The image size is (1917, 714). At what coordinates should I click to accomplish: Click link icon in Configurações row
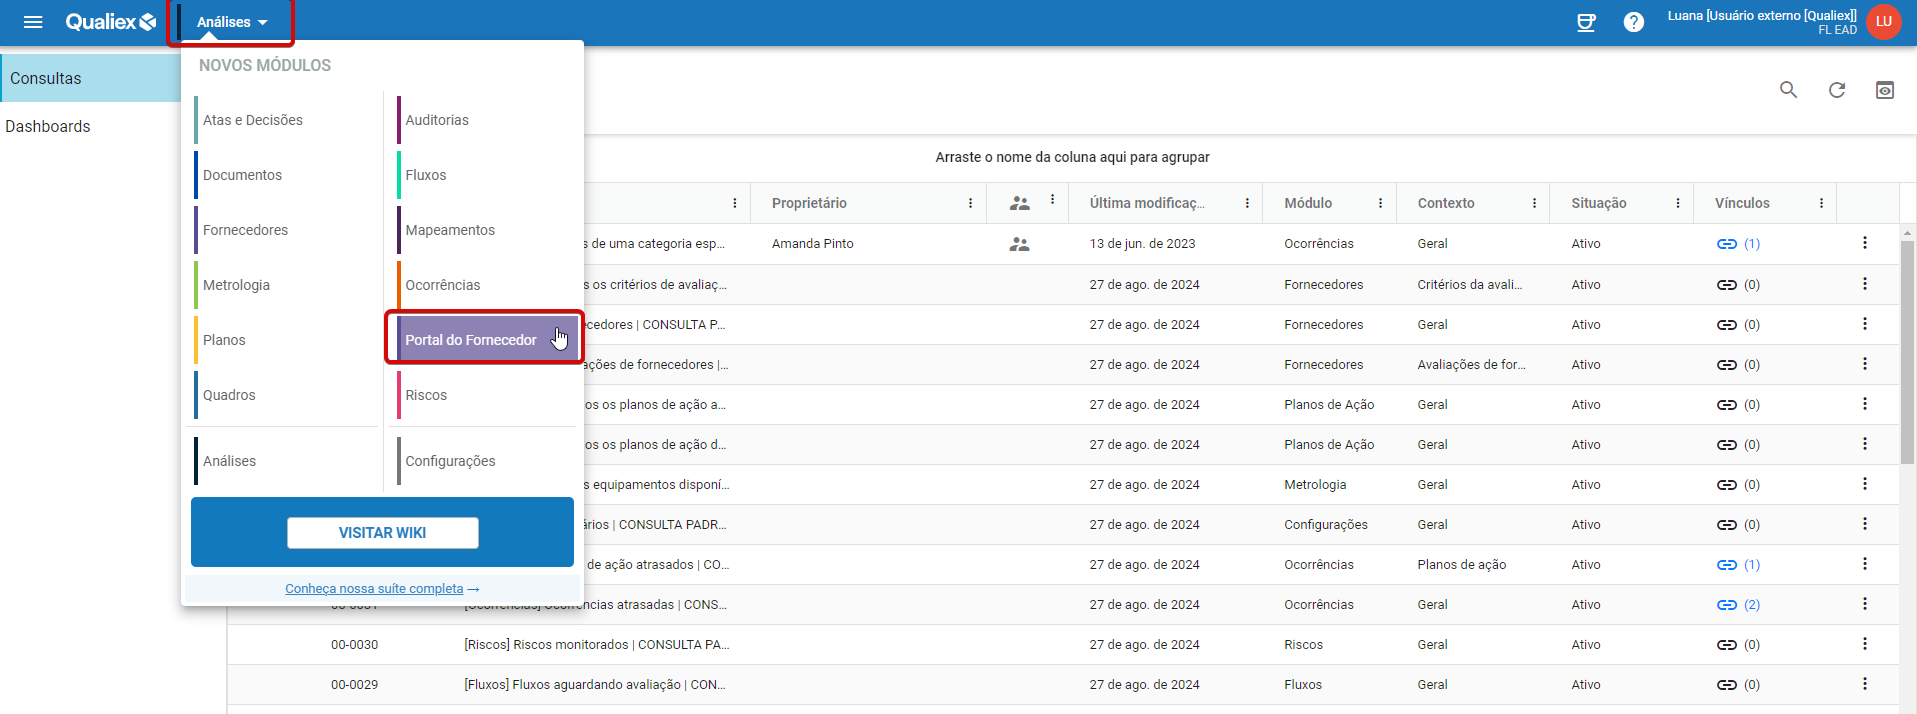[1727, 525]
